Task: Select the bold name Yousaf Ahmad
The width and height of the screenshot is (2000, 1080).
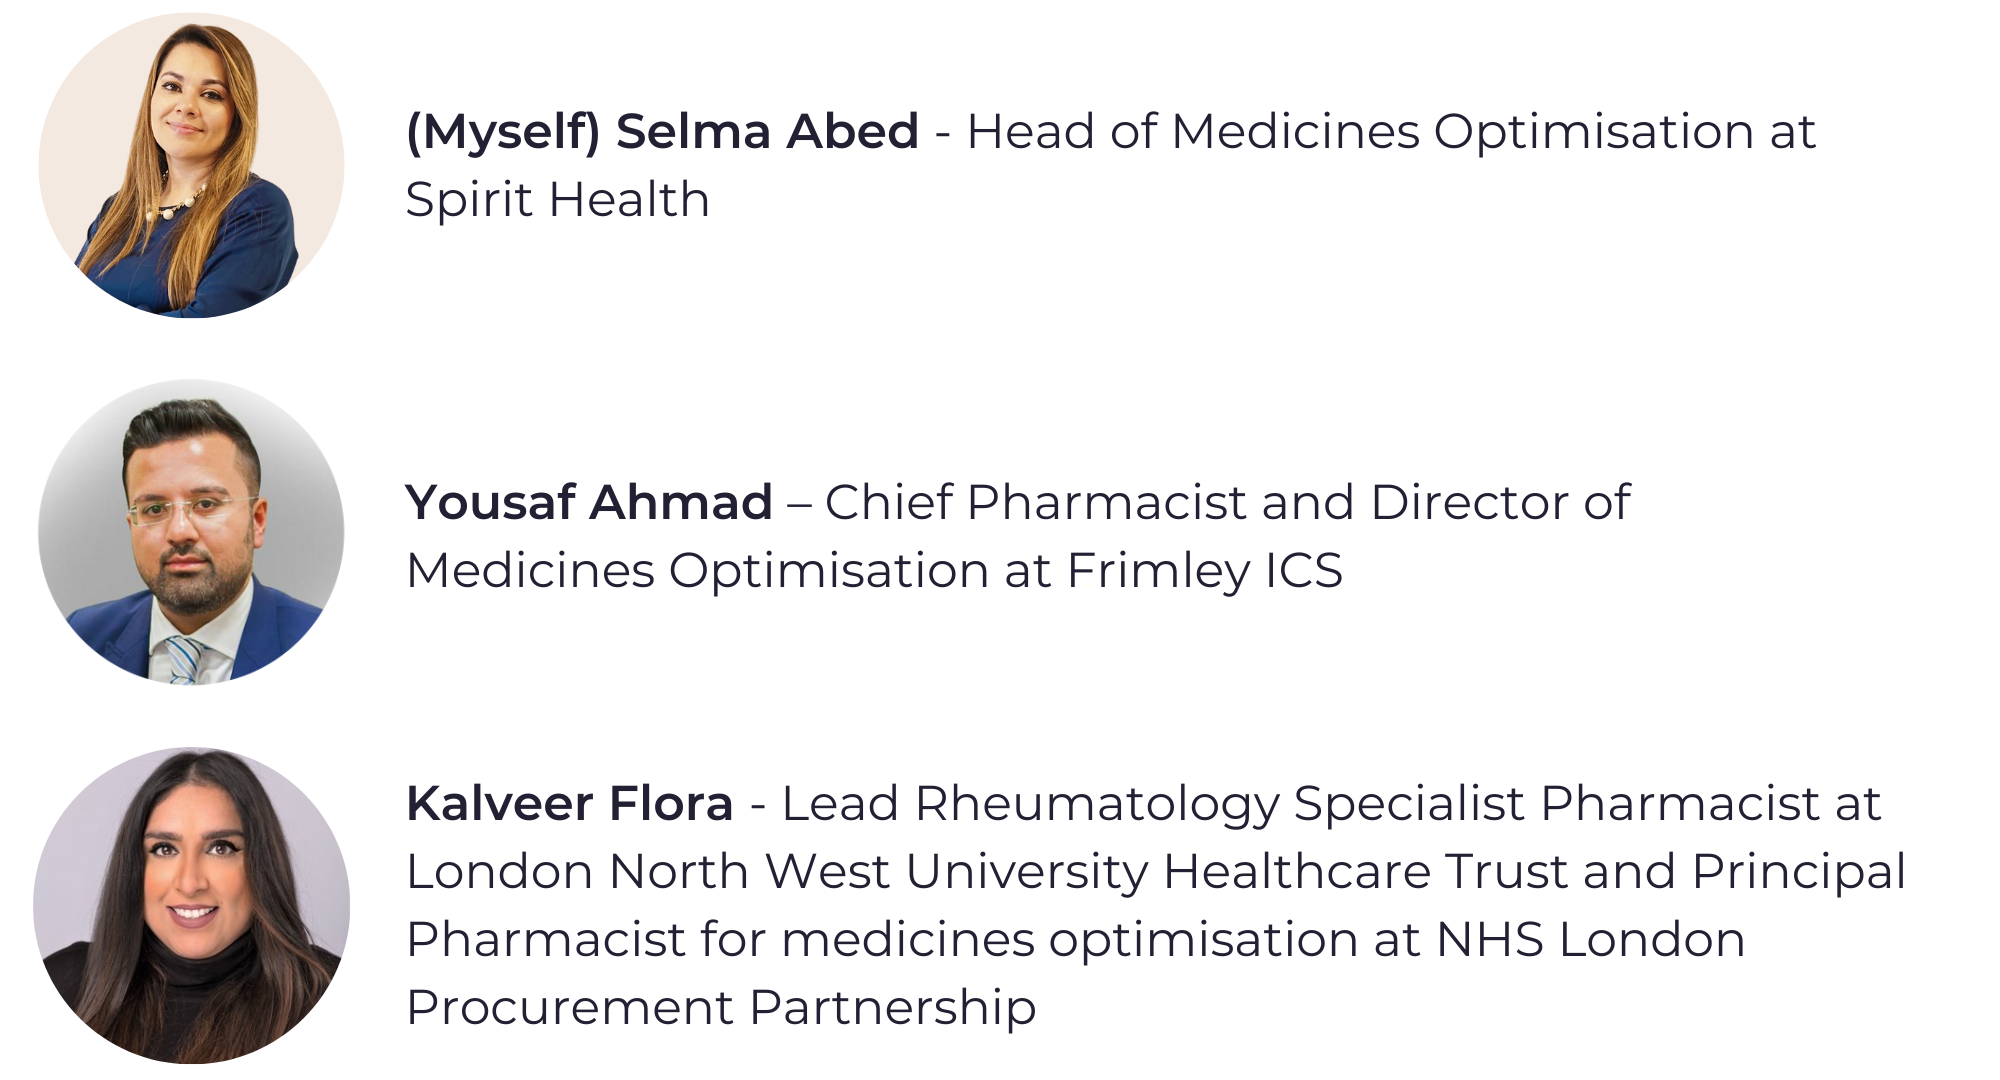Action: pos(589,502)
